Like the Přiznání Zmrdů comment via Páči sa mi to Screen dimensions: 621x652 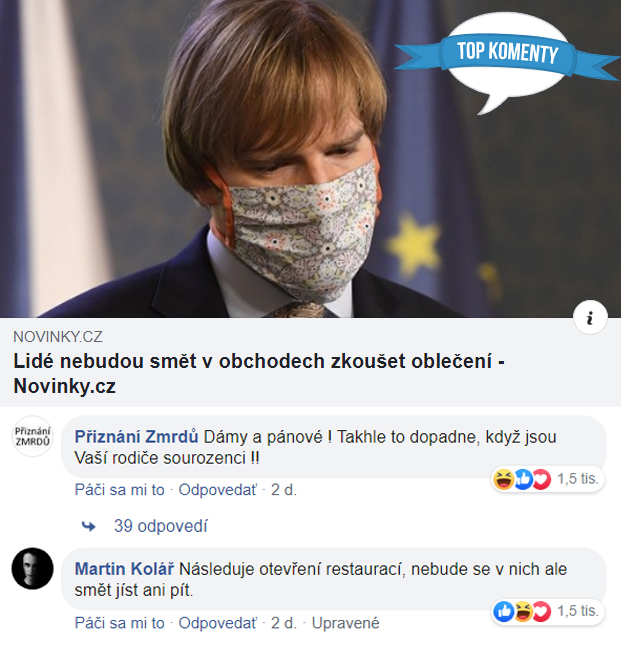click(x=119, y=490)
